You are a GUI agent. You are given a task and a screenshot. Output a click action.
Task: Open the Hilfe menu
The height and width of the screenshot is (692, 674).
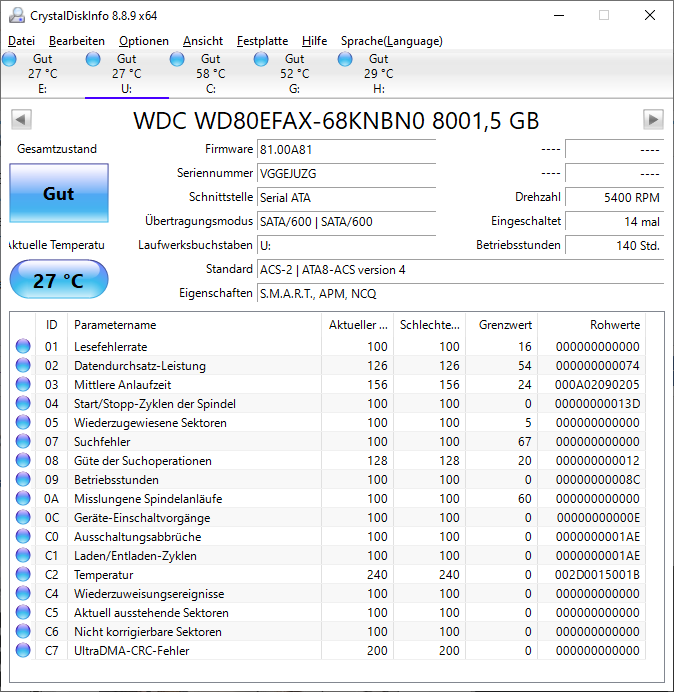click(x=315, y=41)
